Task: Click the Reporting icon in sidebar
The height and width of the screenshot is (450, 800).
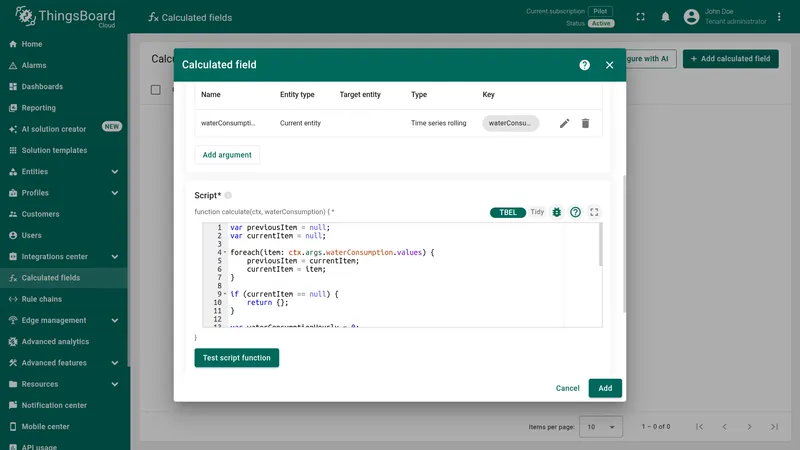Action: click(13, 108)
